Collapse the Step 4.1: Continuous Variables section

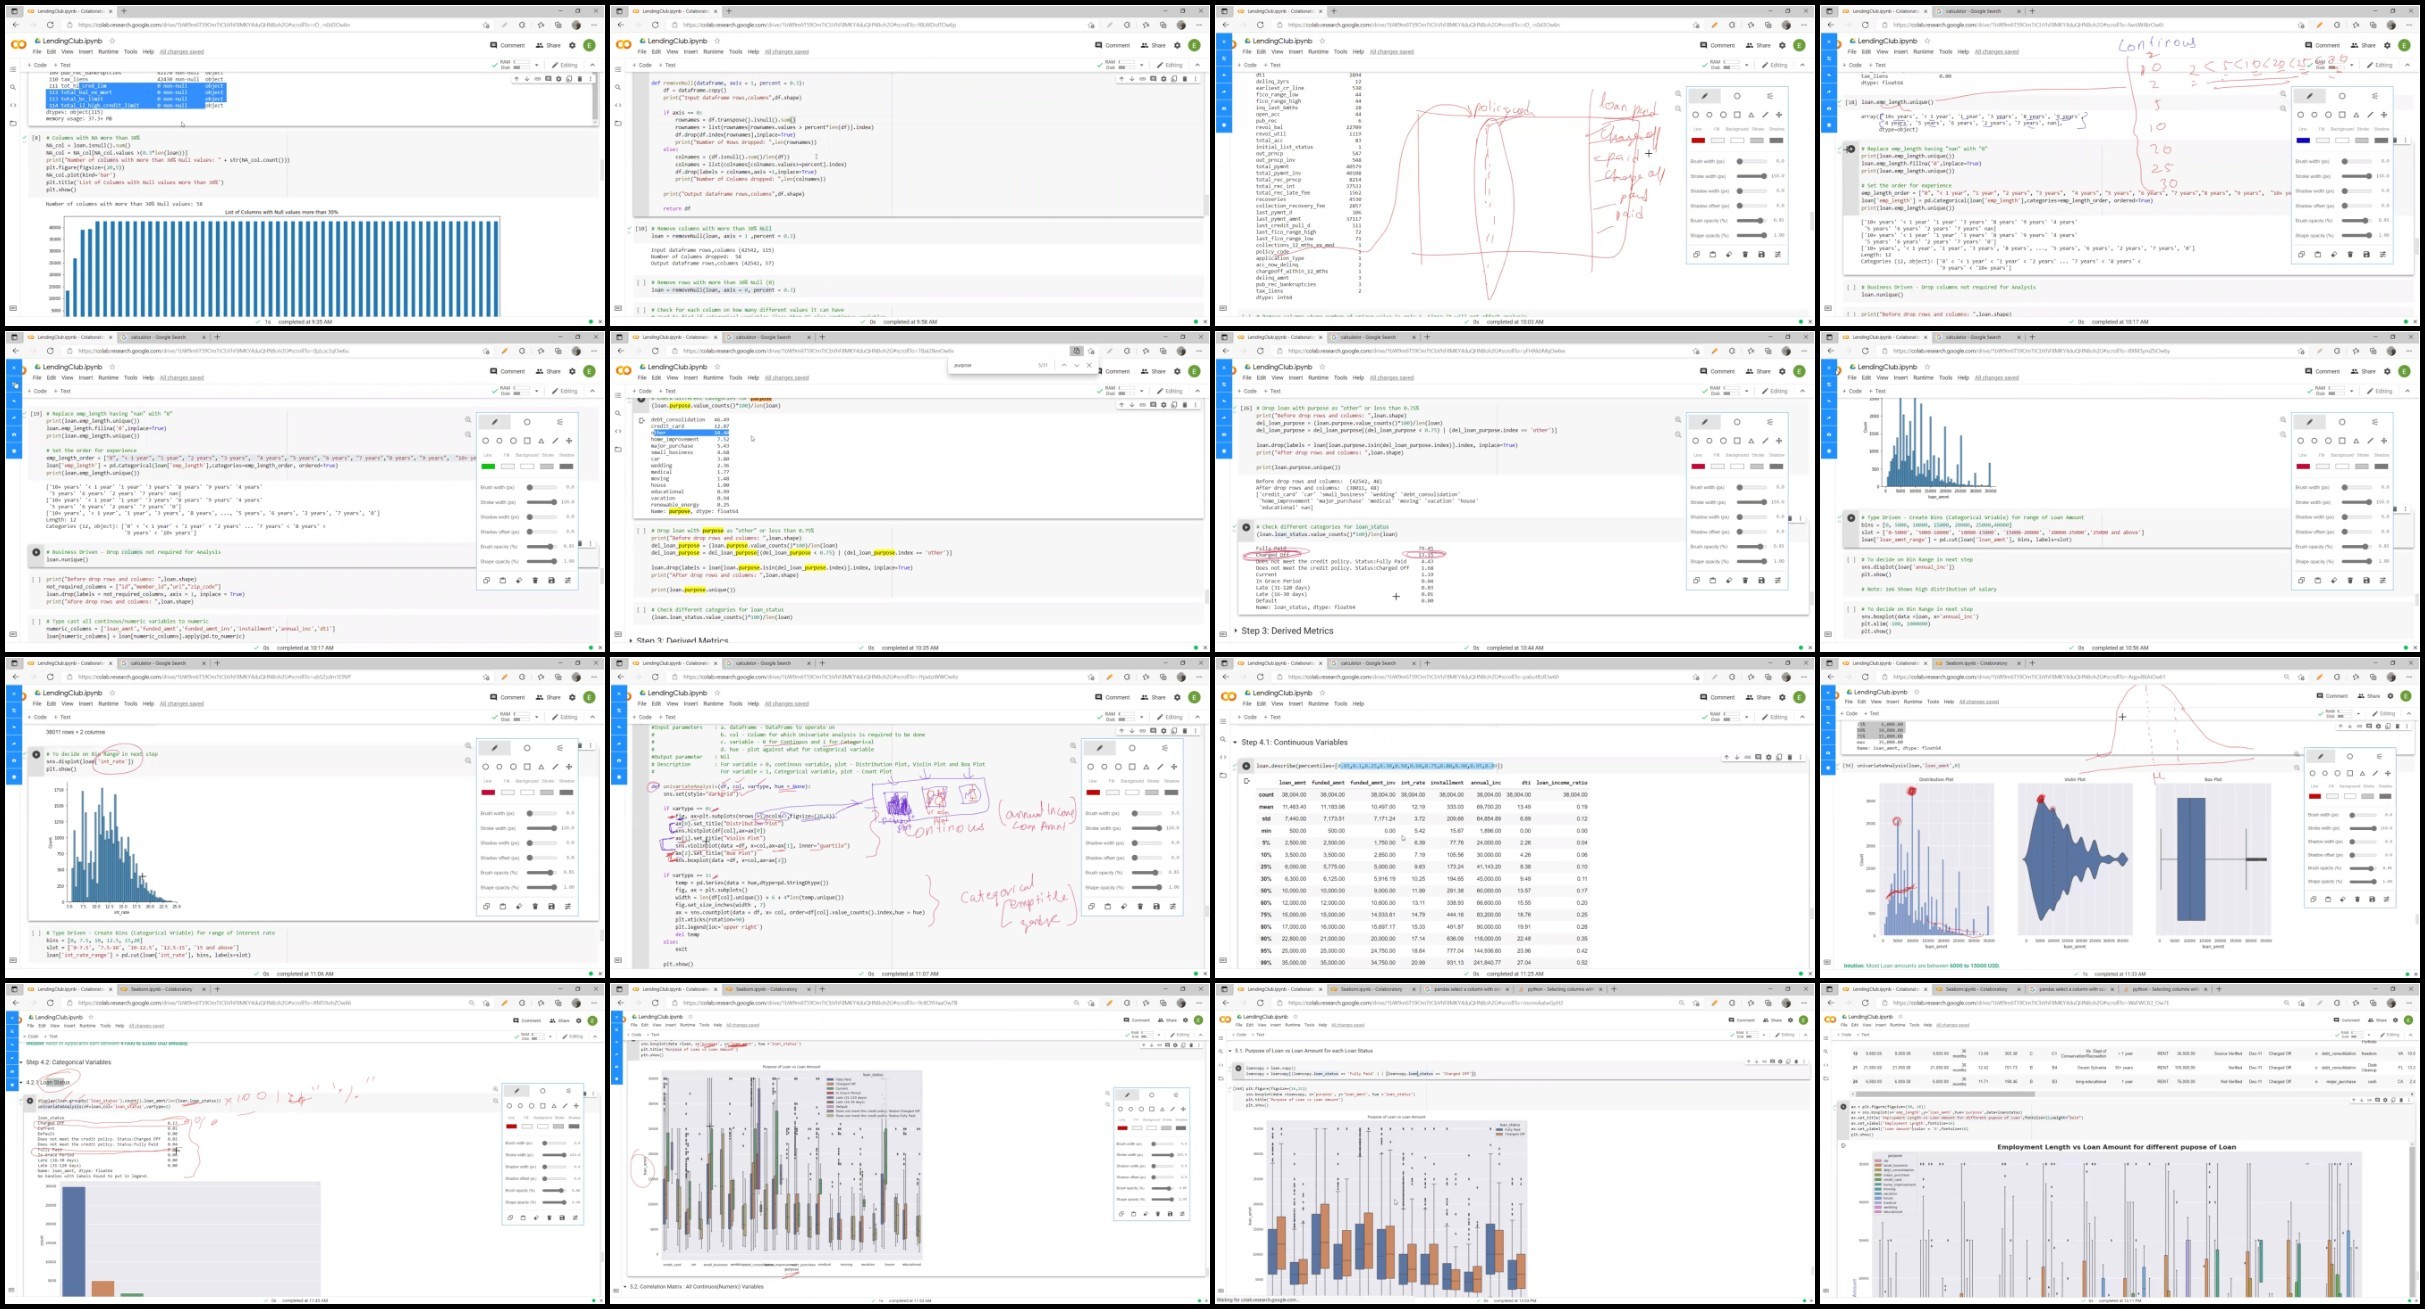[1235, 742]
